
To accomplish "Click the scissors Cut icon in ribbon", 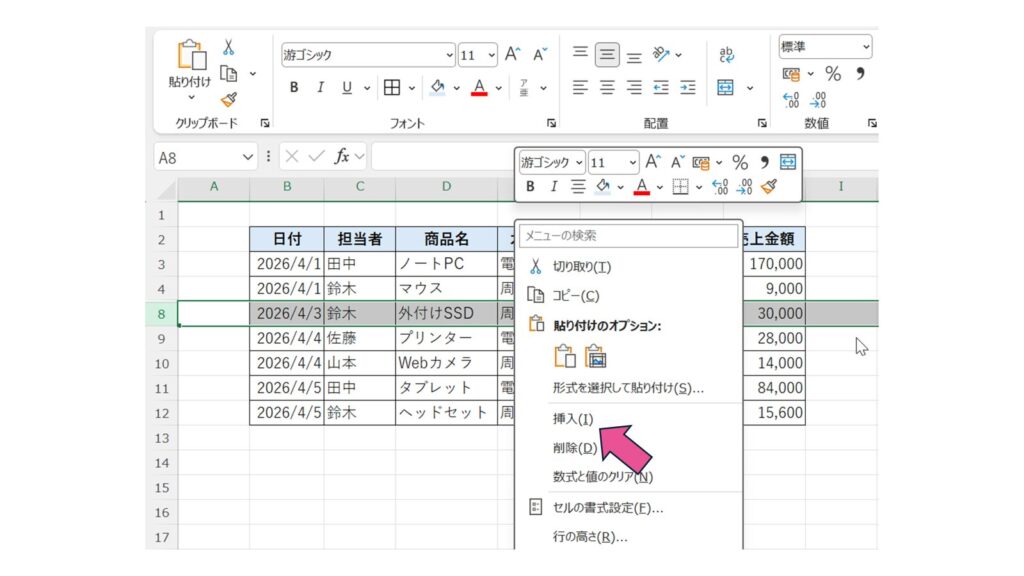I will pos(228,47).
